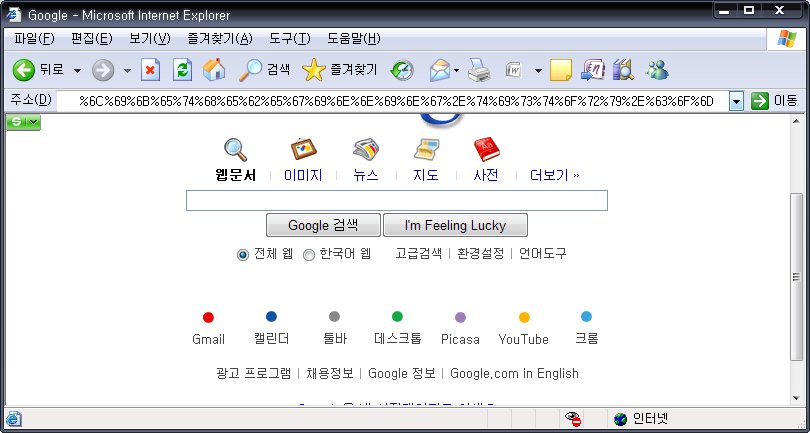810x433 pixels.
Task: Open the 즐겨찾기(A) menu
Action: [220, 39]
